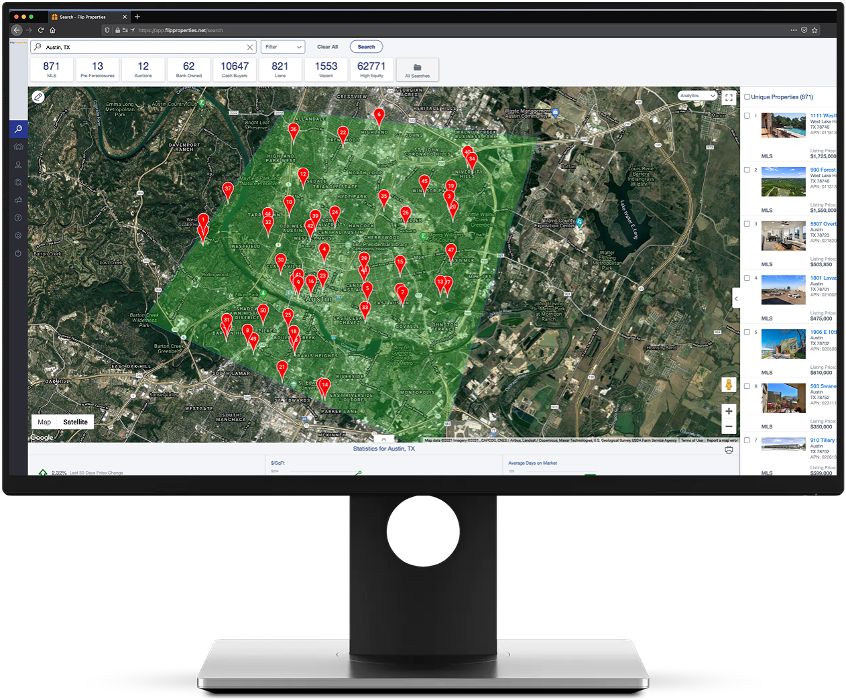The height and width of the screenshot is (700, 846).
Task: Click Clear All
Action: [x=328, y=47]
